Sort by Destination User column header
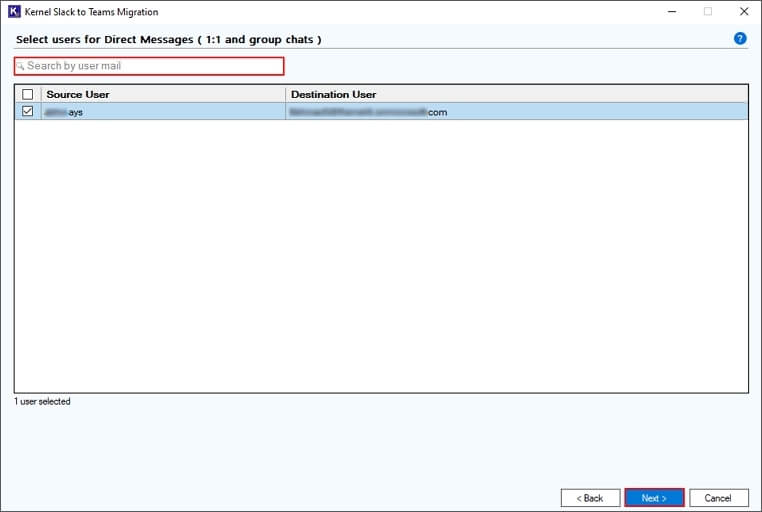Image resolution: width=762 pixels, height=512 pixels. (x=517, y=94)
